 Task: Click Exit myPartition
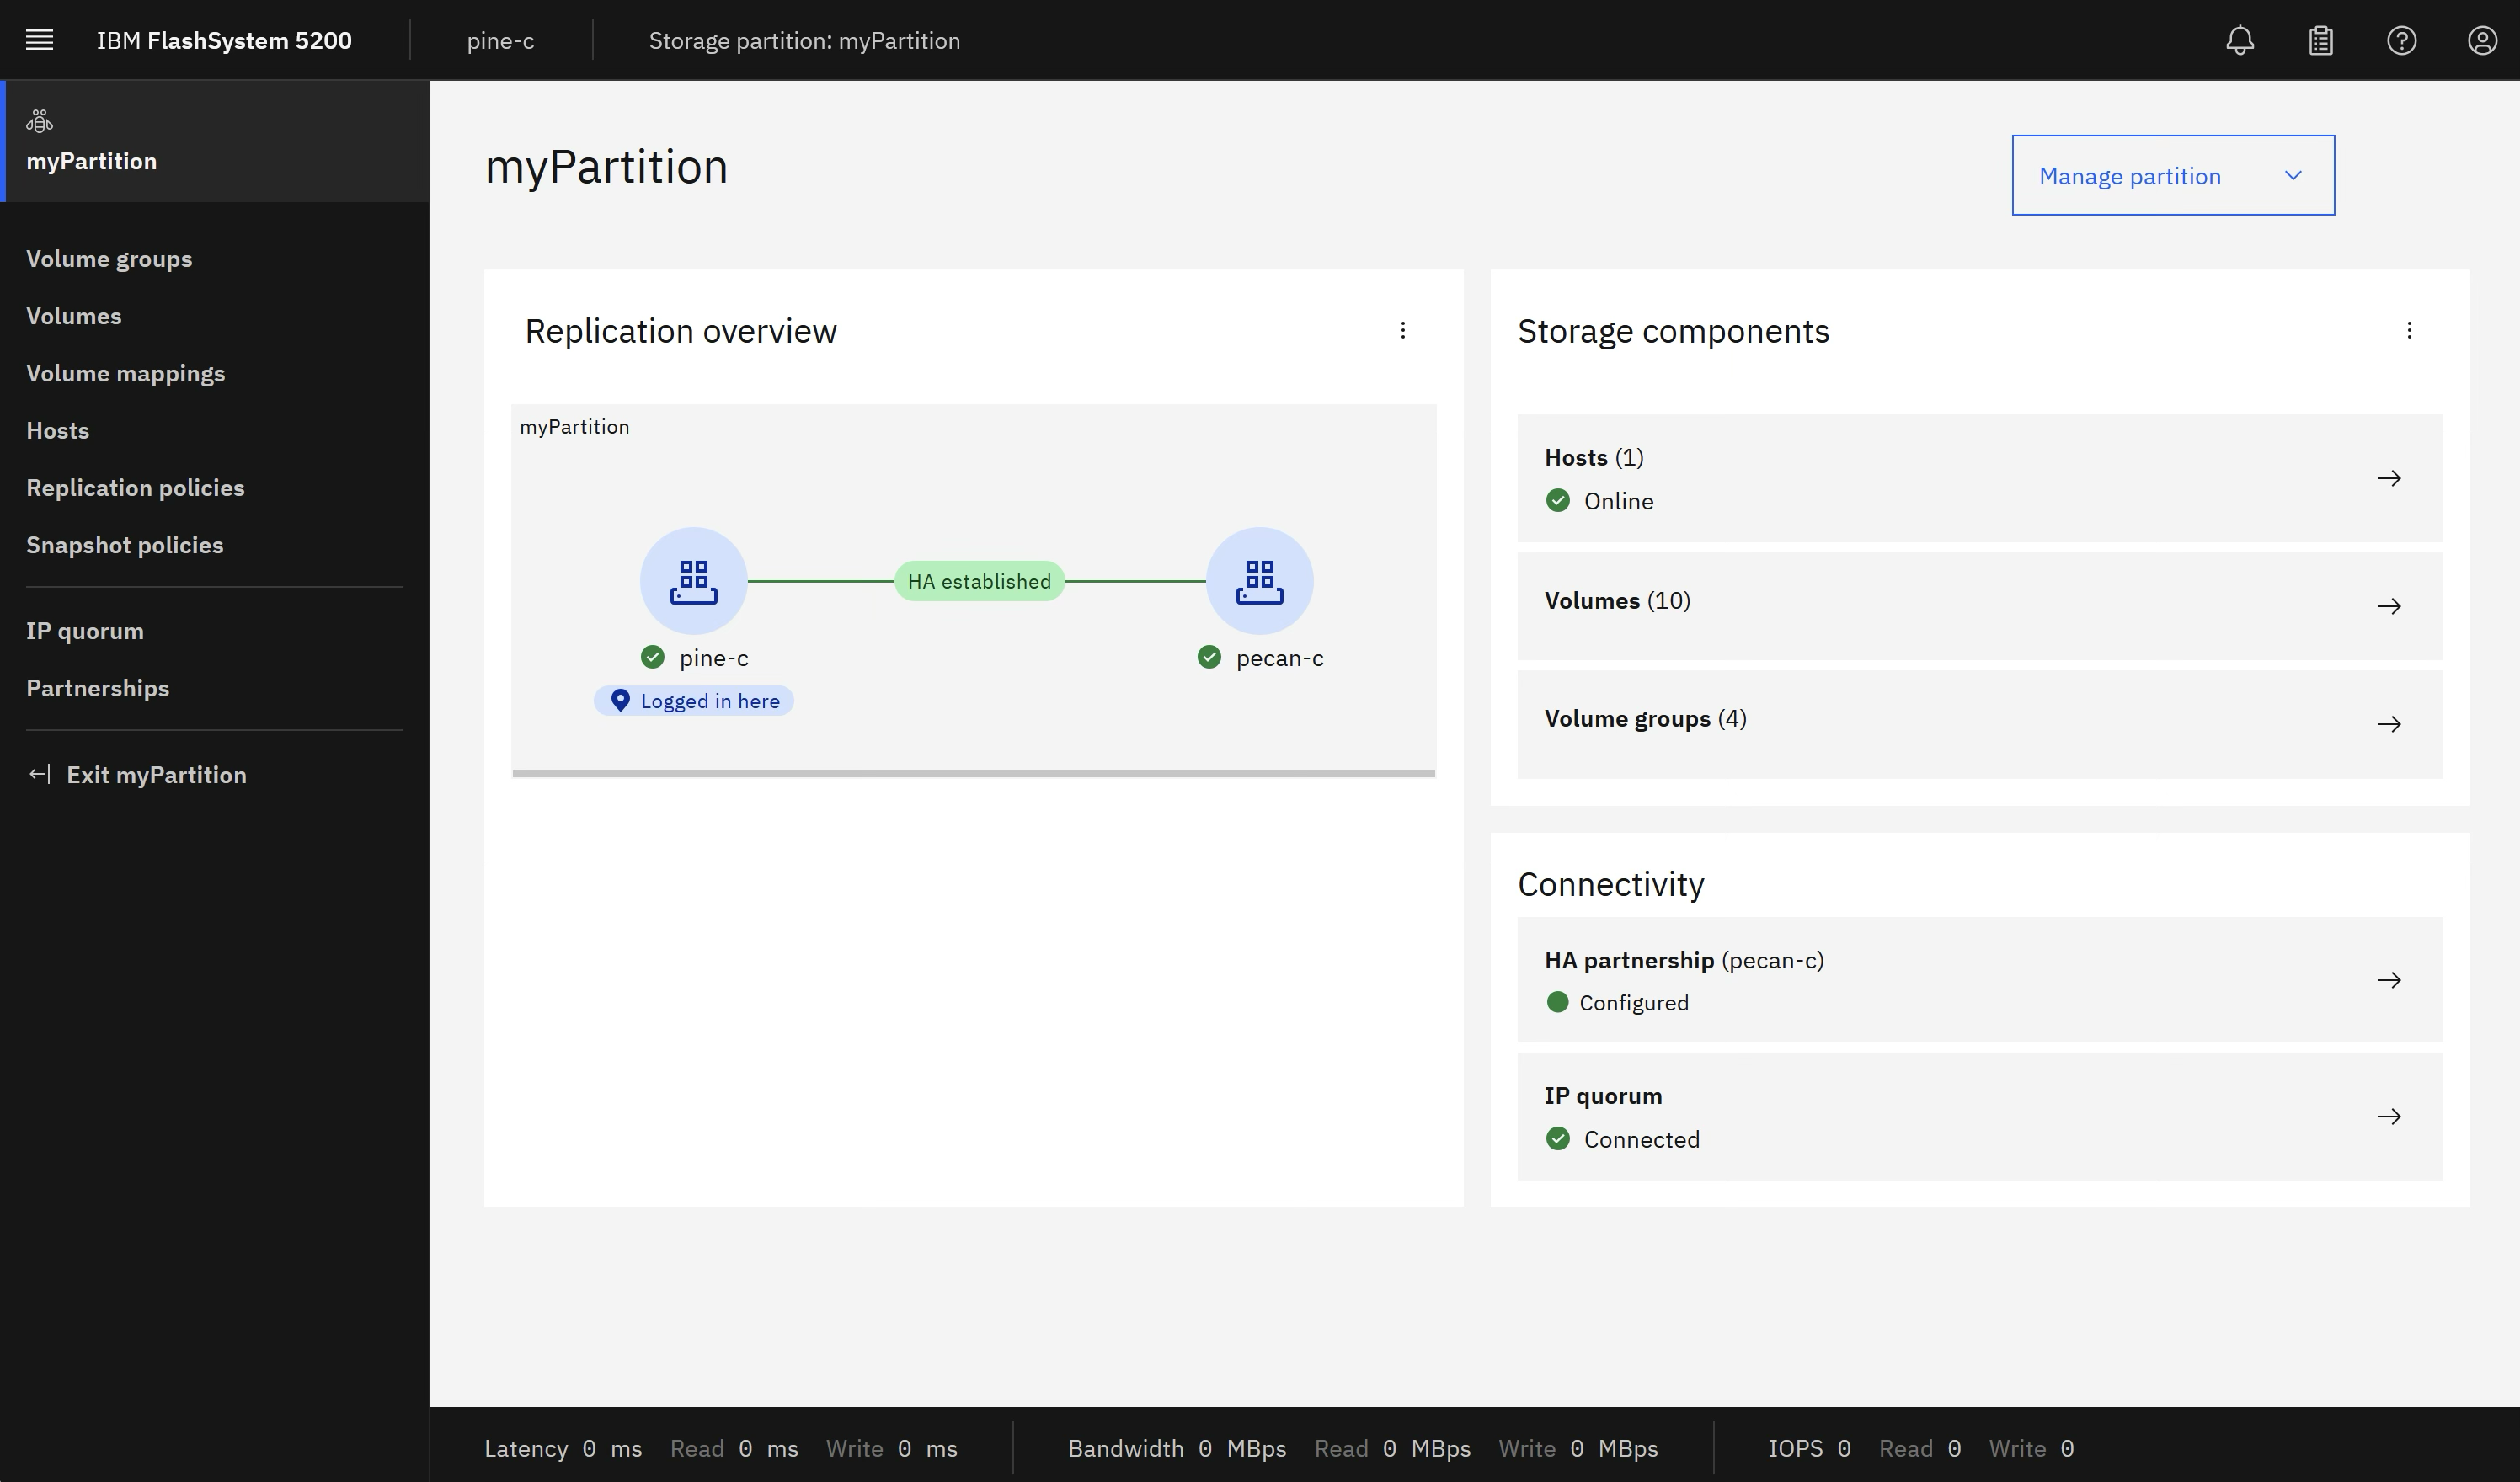tap(157, 774)
